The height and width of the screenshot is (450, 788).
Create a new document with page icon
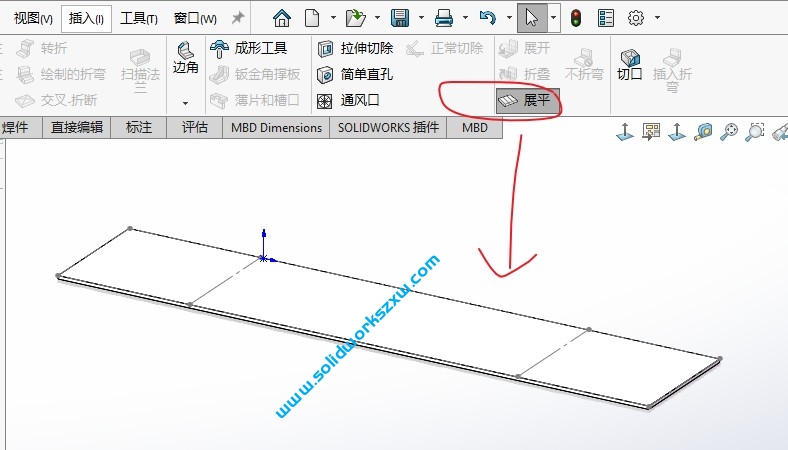(312, 18)
